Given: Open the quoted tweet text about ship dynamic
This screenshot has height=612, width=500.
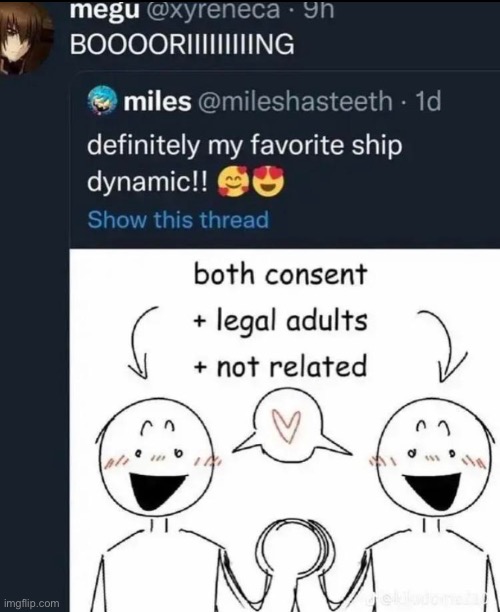Looking at the screenshot, I should click(245, 163).
